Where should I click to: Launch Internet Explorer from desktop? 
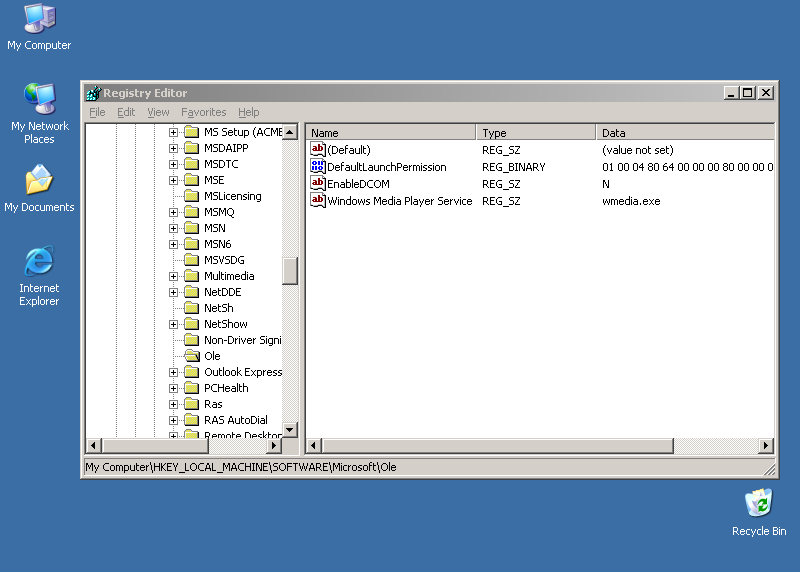click(39, 276)
